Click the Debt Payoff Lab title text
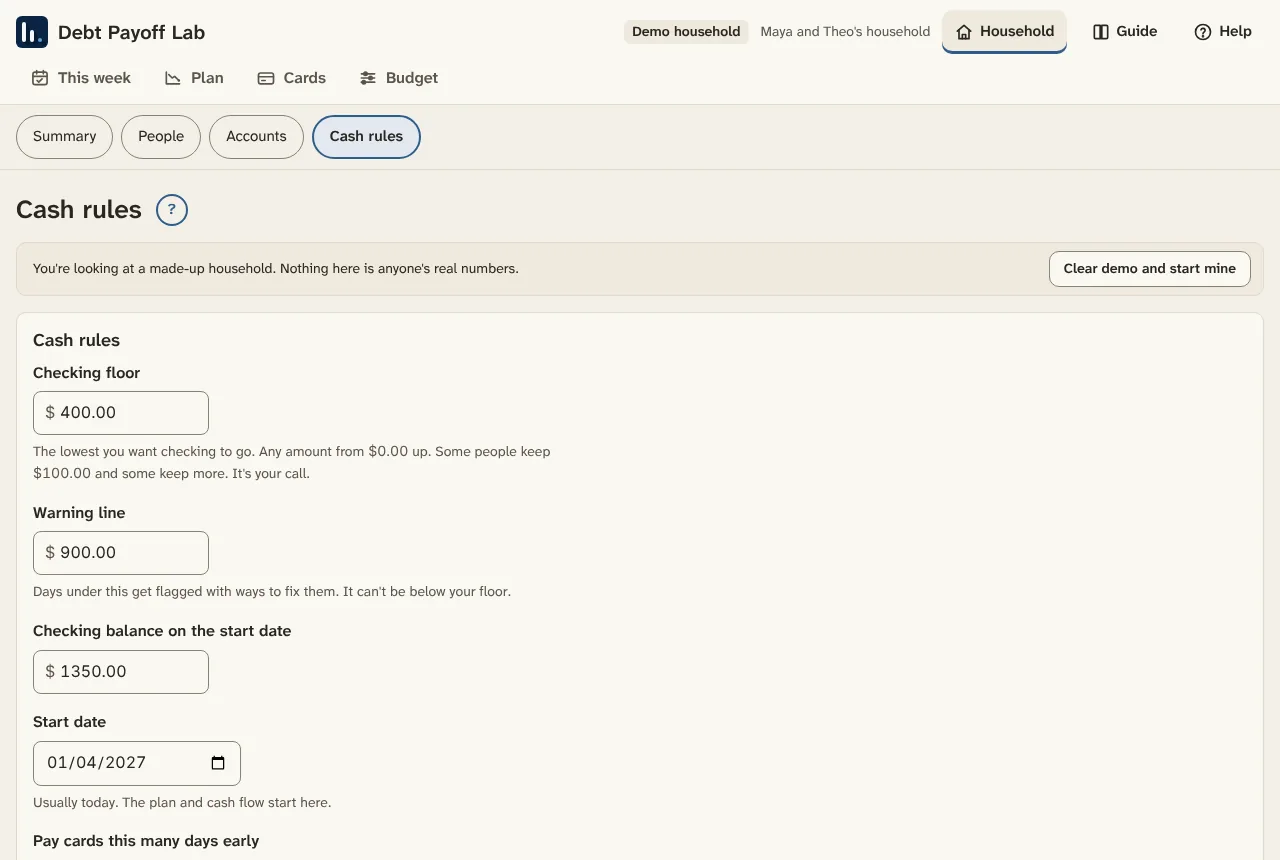Screen dimensions: 1280x860 (131, 32)
